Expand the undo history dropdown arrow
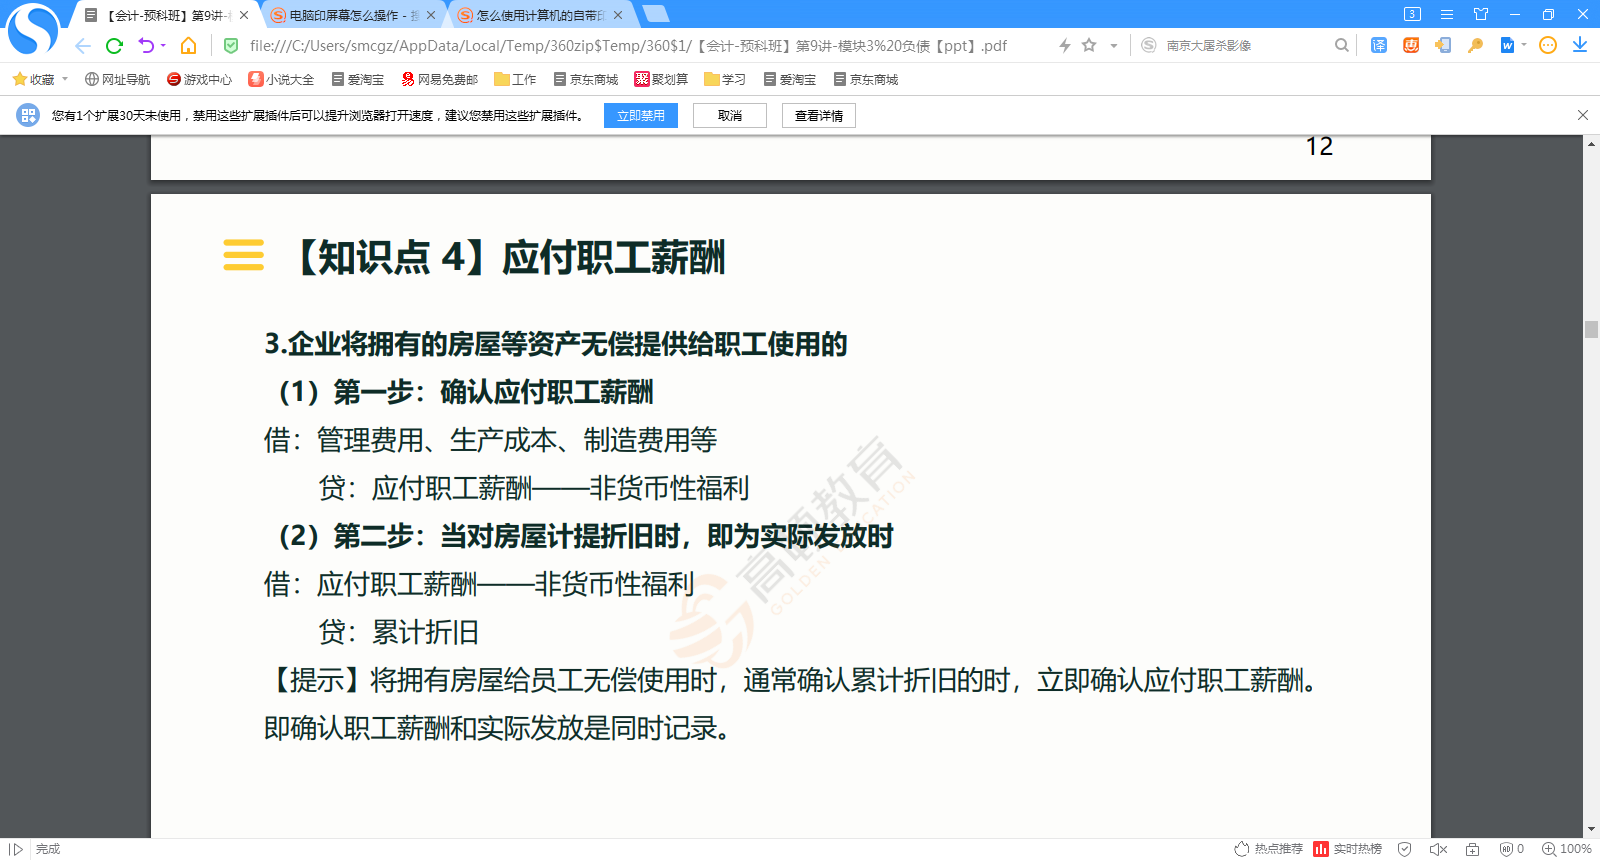 point(163,46)
